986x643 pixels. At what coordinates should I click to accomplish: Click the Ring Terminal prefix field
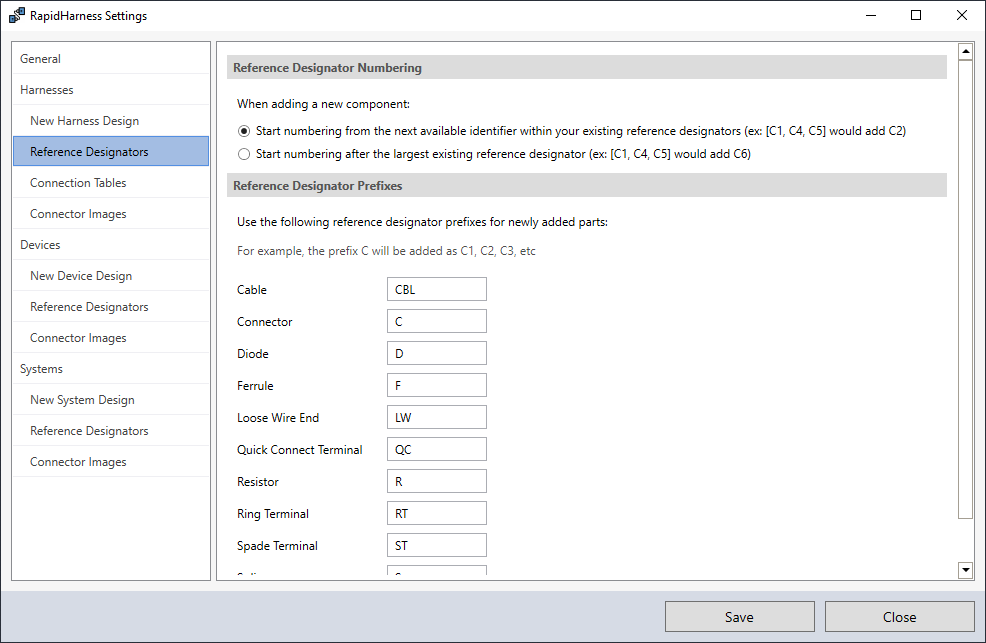tap(436, 514)
